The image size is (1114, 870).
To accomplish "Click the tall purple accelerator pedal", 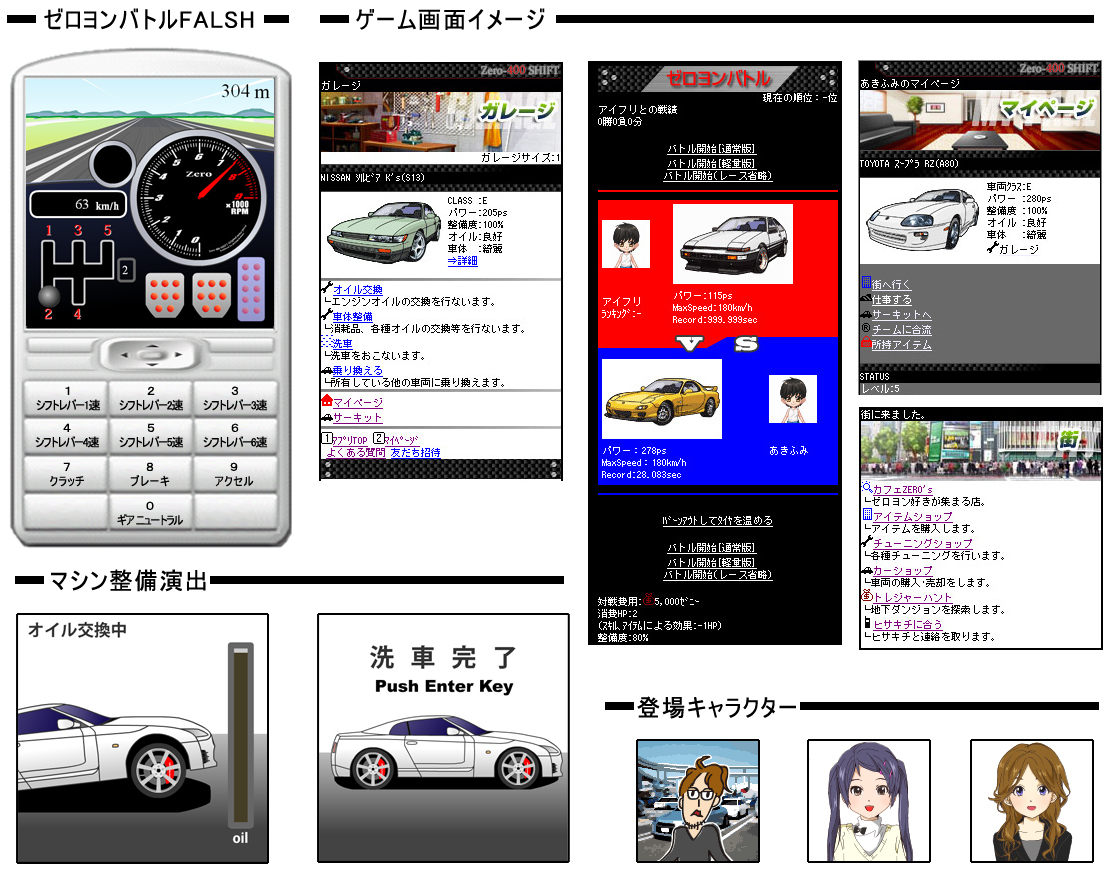I will tap(251, 288).
